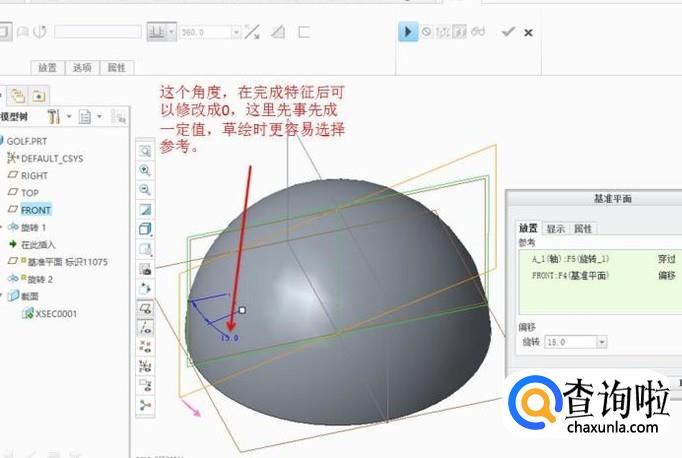
Task: Expand the 旋转 1 tree node
Action: click(x=5, y=227)
